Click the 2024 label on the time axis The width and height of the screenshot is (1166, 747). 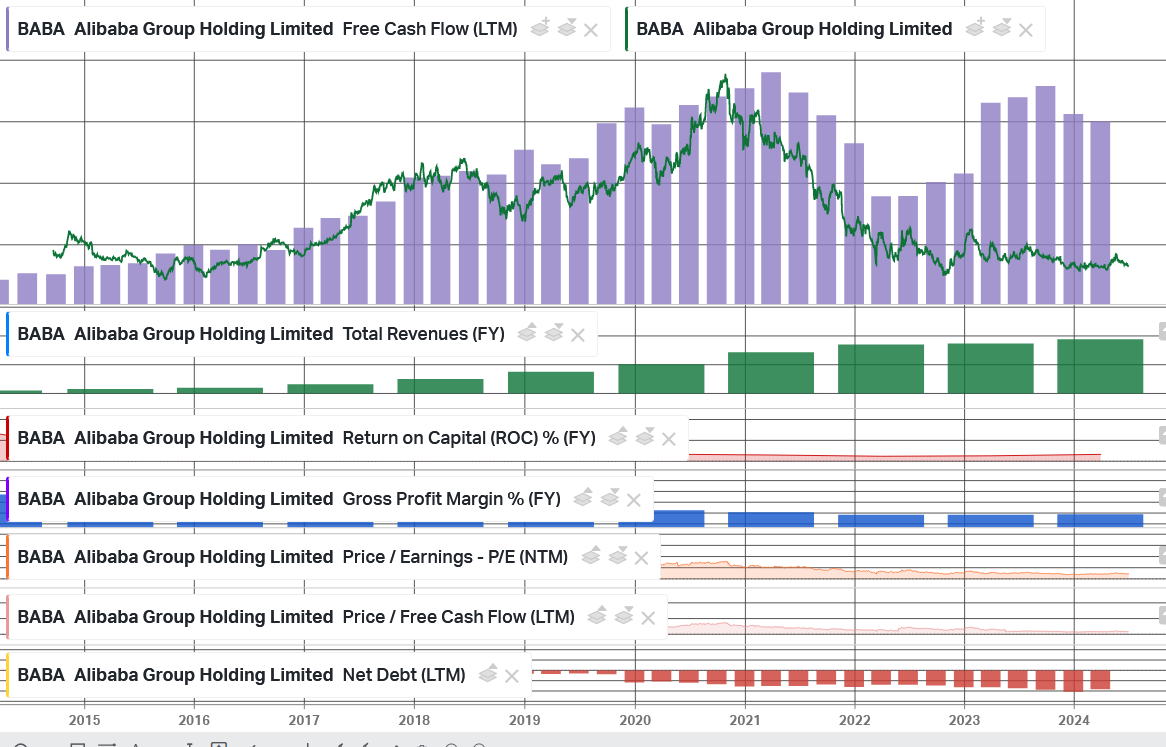click(x=1074, y=720)
